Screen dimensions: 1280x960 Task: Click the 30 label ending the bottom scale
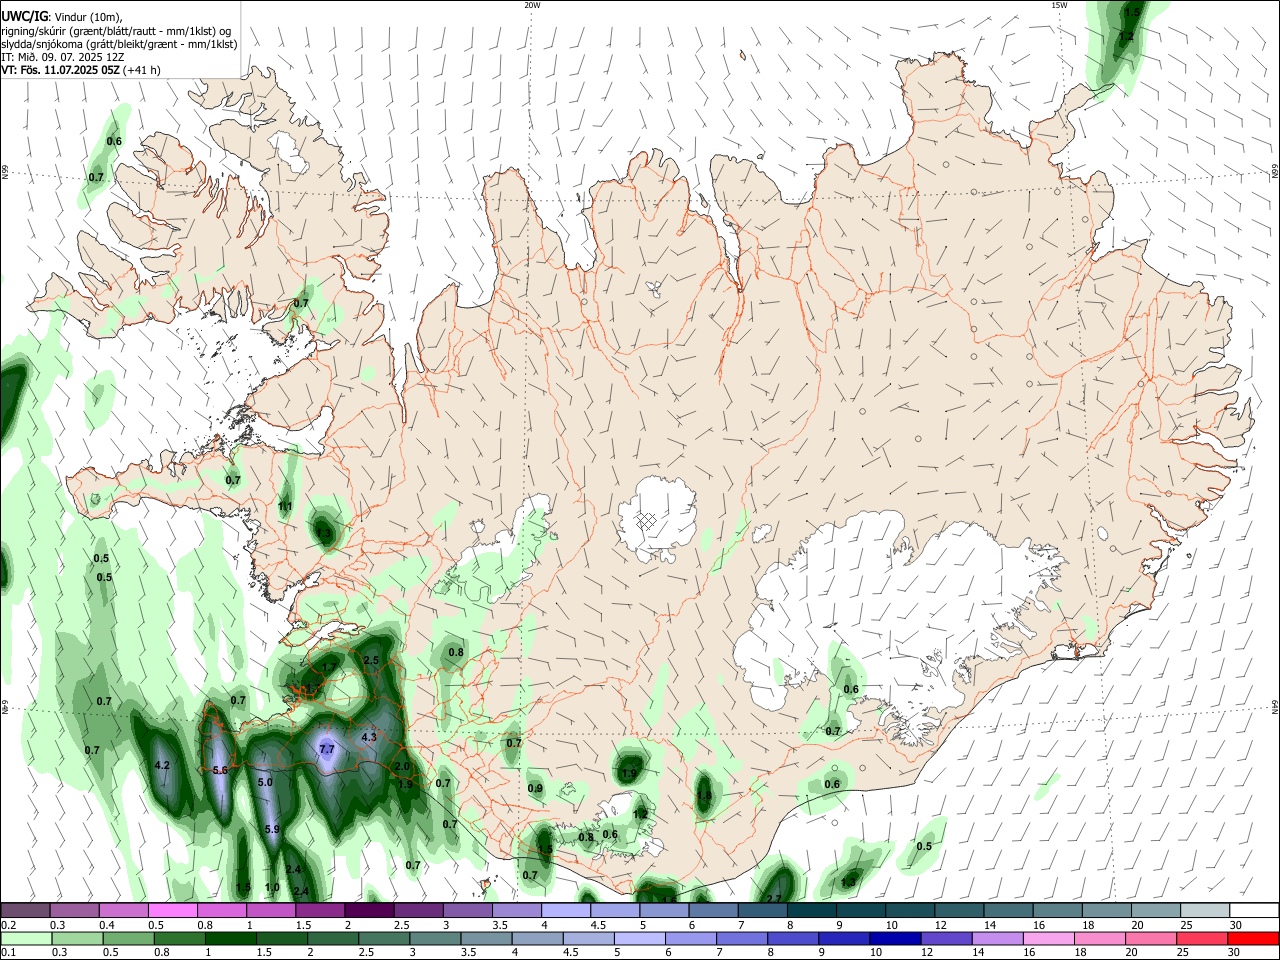[1234, 953]
